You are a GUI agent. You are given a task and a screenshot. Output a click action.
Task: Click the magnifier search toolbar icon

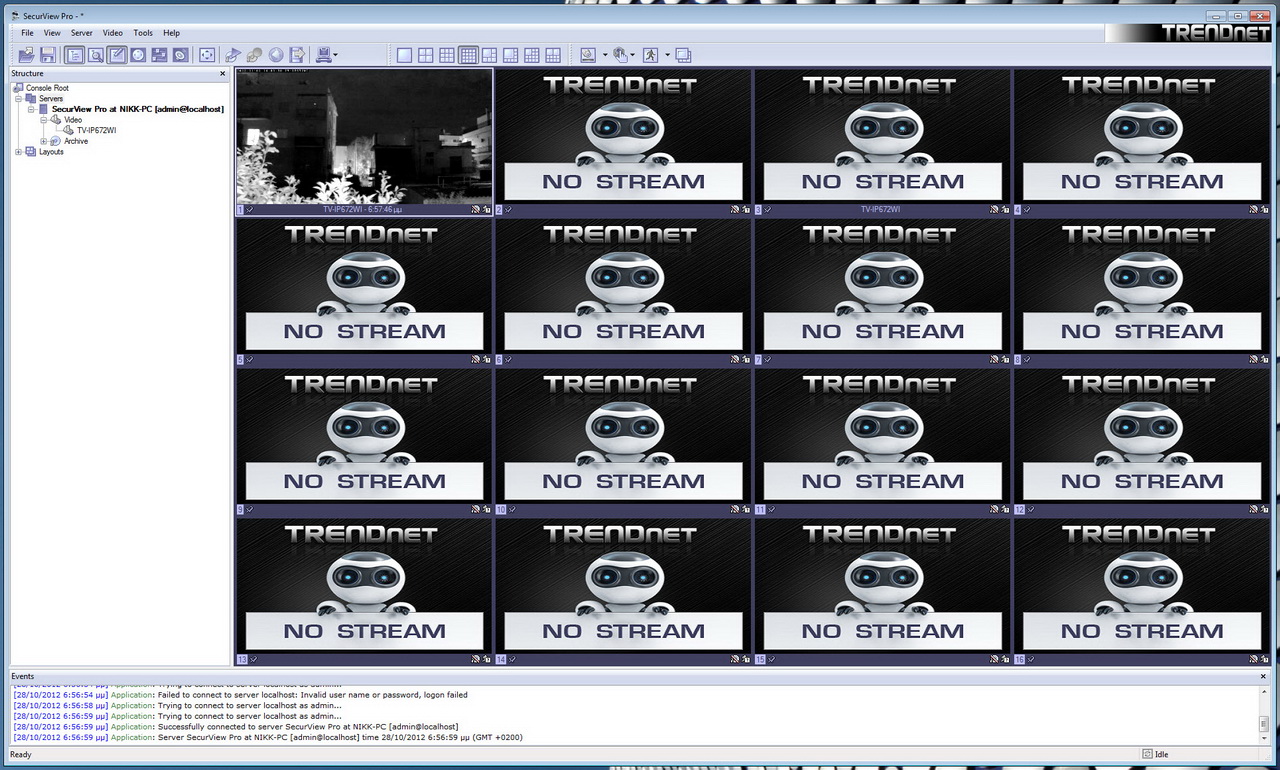pyautogui.click(x=96, y=55)
